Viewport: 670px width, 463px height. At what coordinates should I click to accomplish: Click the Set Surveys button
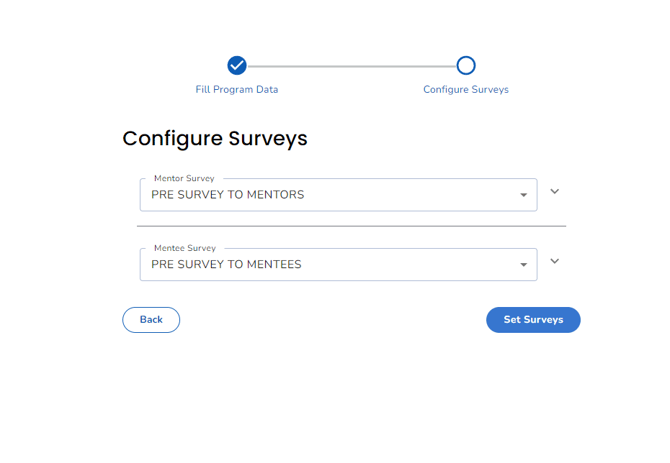click(533, 320)
